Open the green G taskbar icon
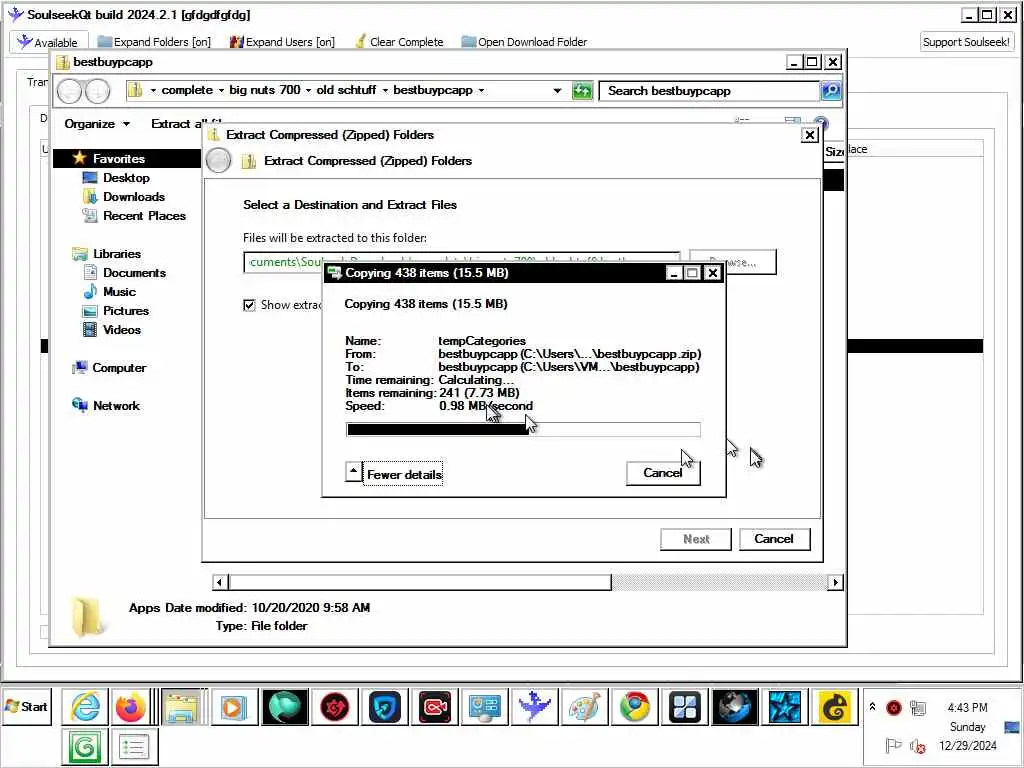The height and width of the screenshot is (768, 1024). pos(85,747)
